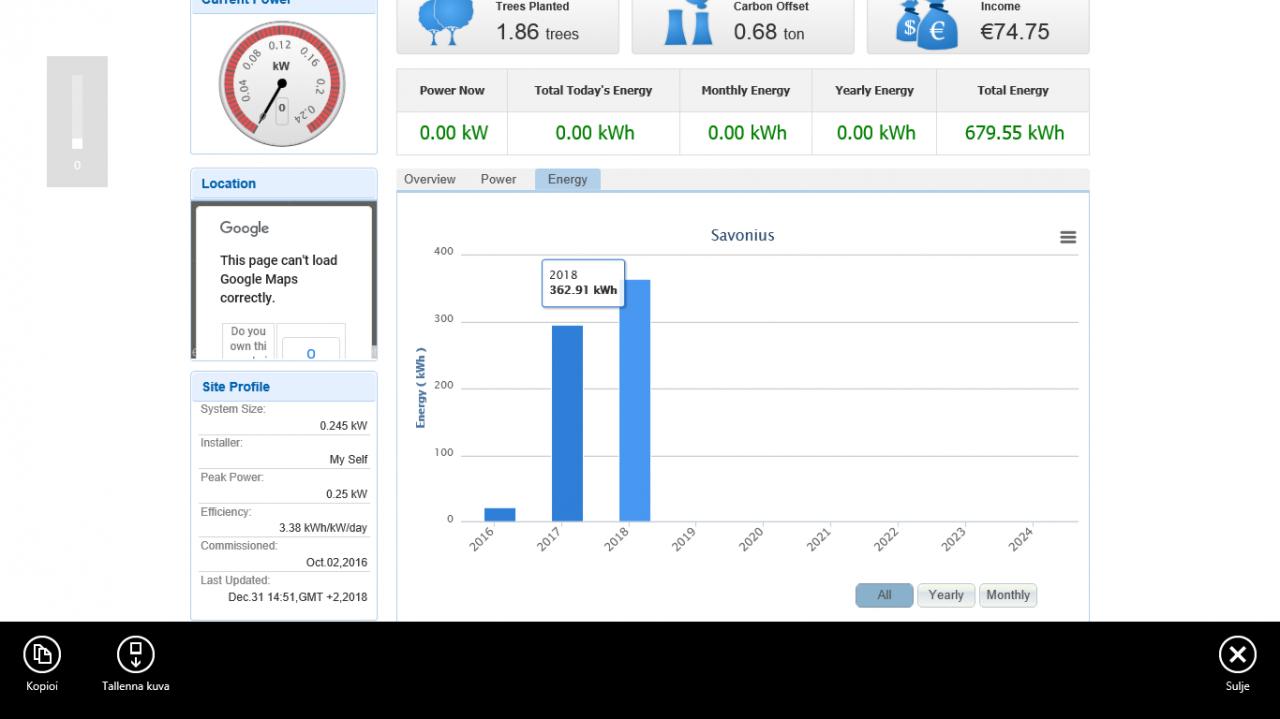Screen dimensions: 1280x719
Task: Click the Google logo in Location panel
Action: click(245, 228)
